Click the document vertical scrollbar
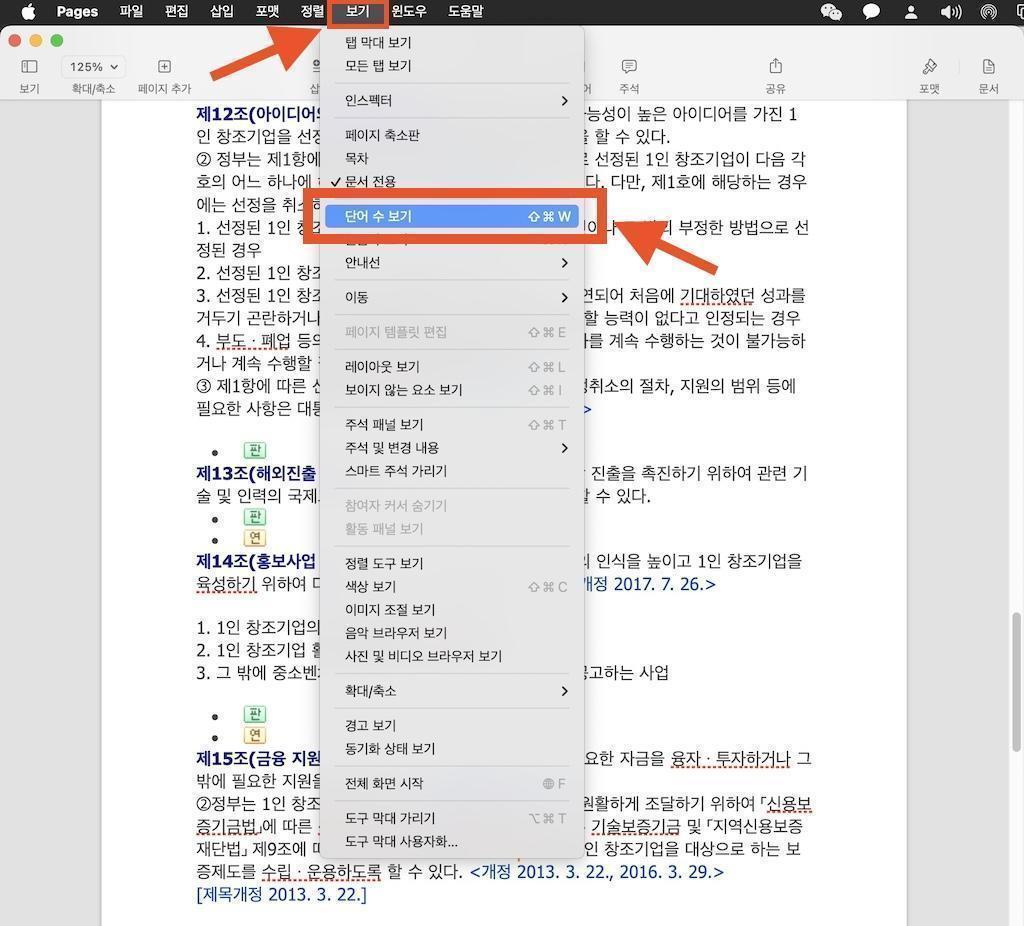1024x926 pixels. click(x=1016, y=682)
